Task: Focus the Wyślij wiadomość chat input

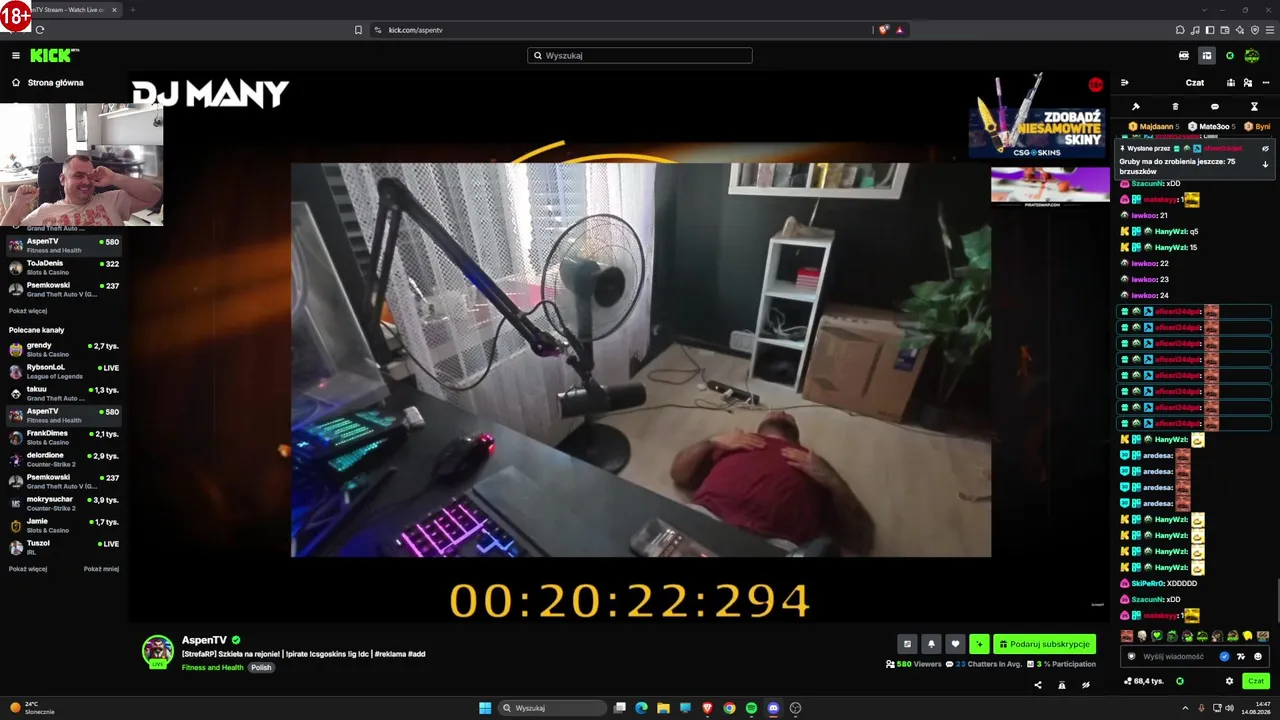Action: point(1172,657)
